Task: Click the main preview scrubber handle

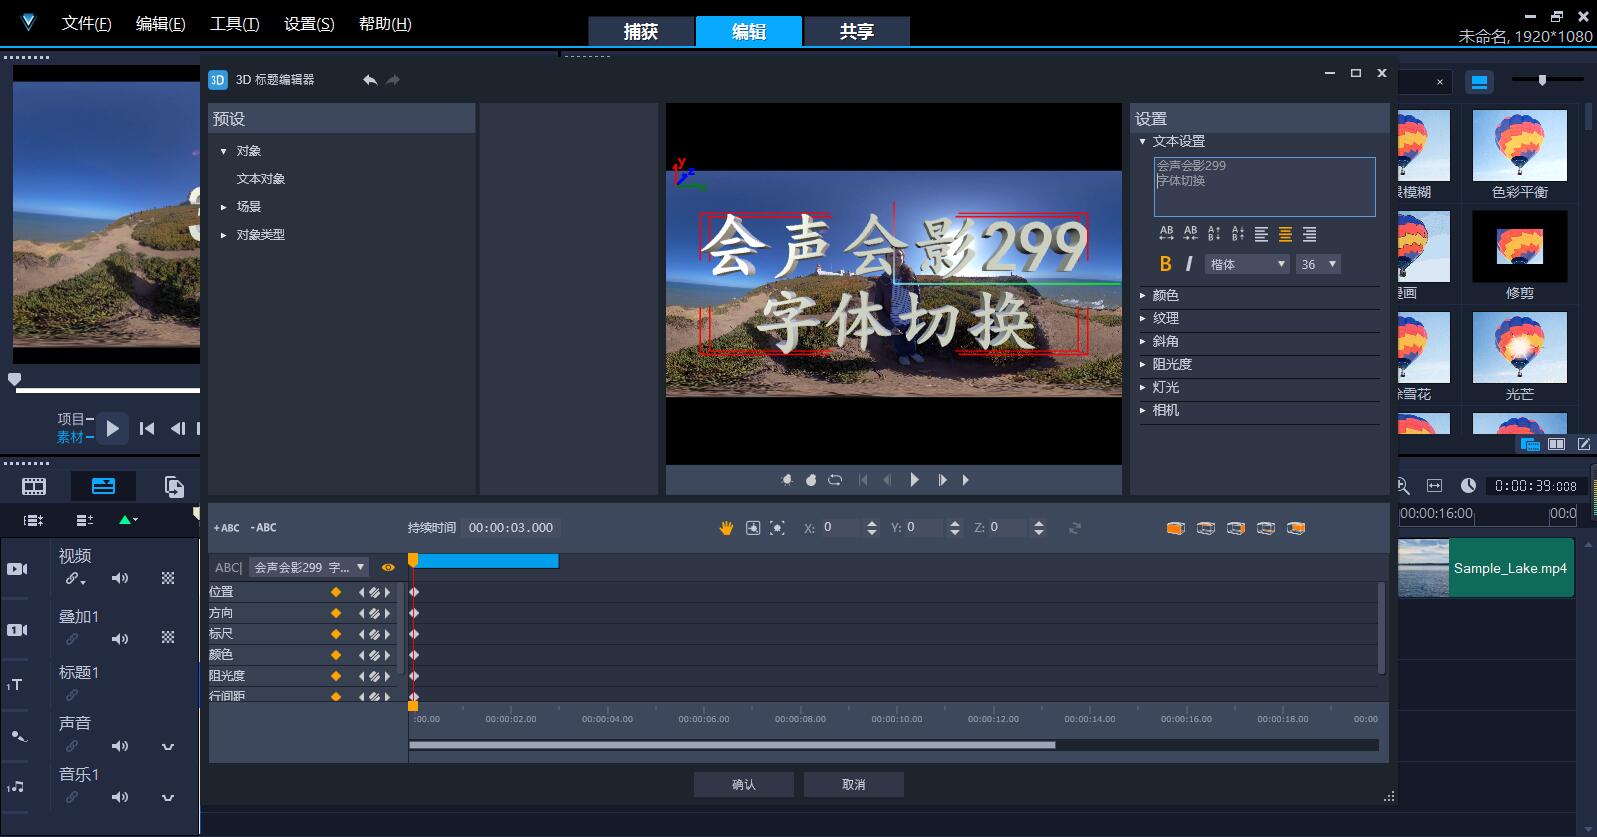Action: [x=14, y=379]
